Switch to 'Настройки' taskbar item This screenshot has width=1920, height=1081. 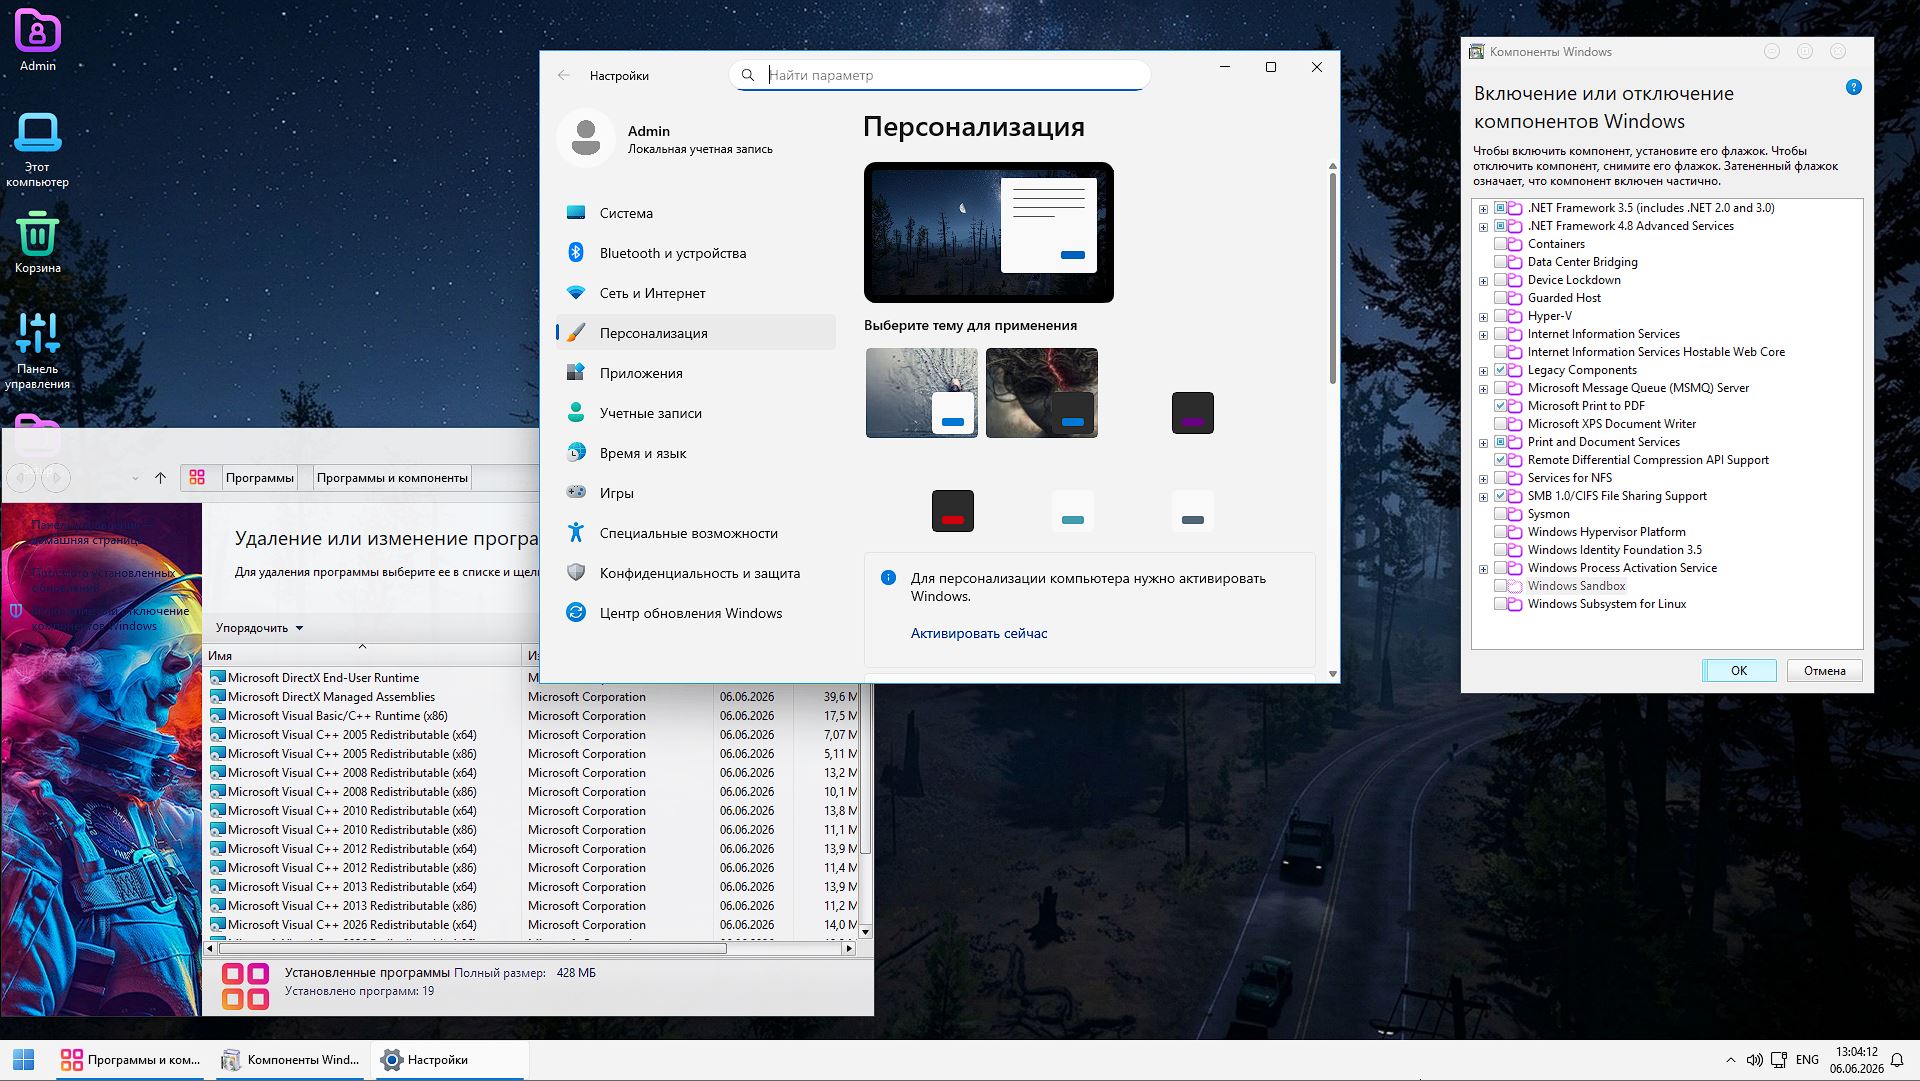pos(450,1060)
